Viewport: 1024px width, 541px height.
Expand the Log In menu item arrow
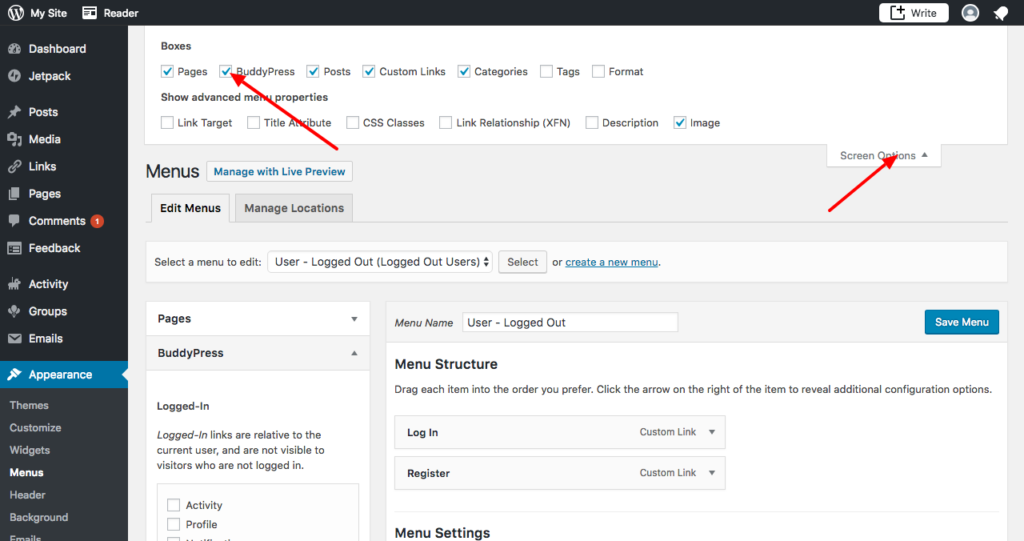pyautogui.click(x=712, y=433)
